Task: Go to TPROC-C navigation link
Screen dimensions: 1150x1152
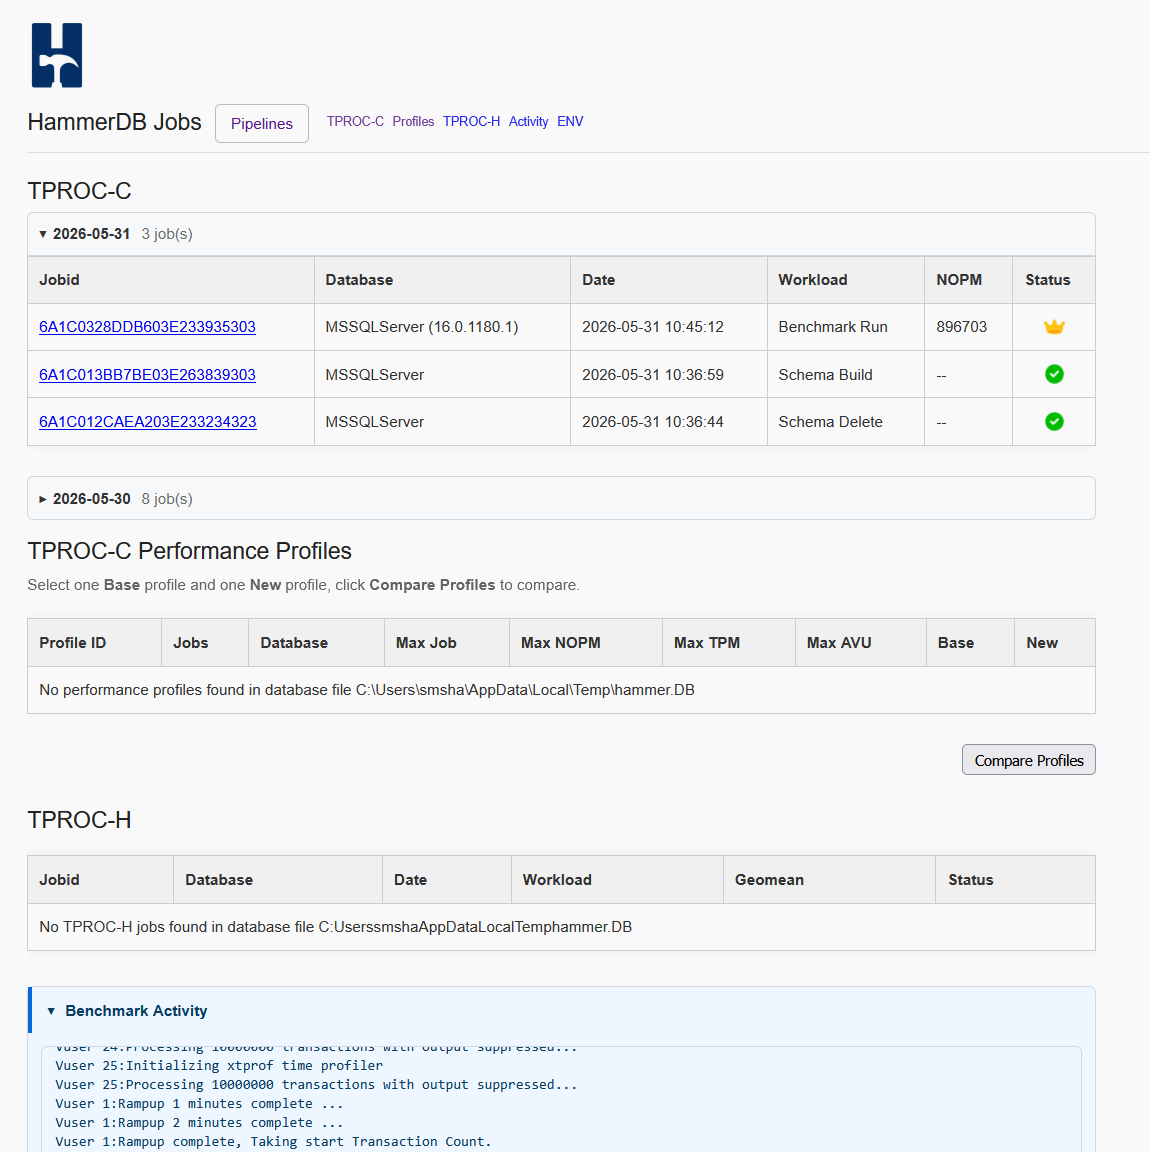Action: click(355, 122)
